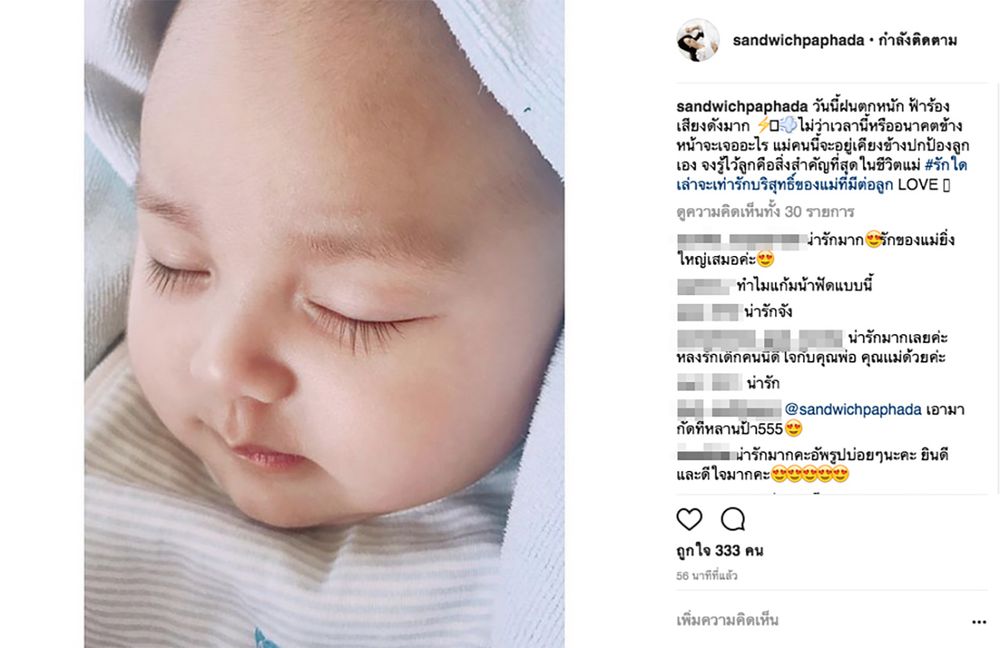
Task: Click the @sandwichpaphada mention in comments
Action: (853, 409)
